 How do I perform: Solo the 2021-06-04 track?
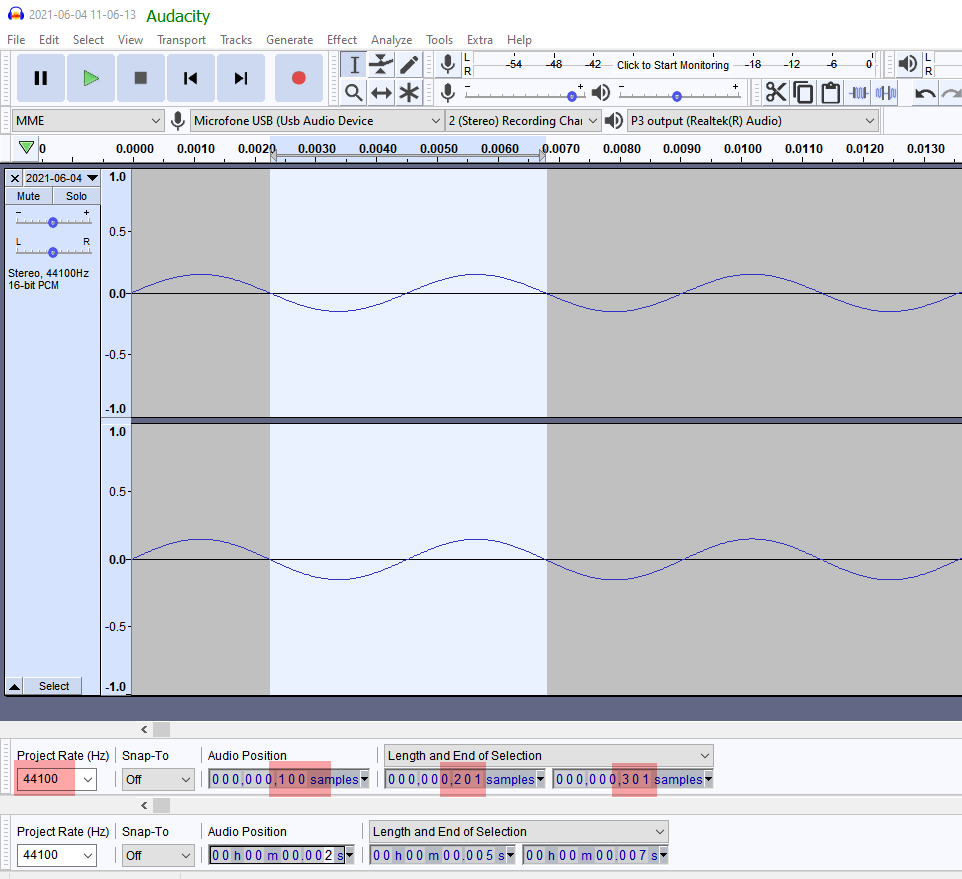76,196
